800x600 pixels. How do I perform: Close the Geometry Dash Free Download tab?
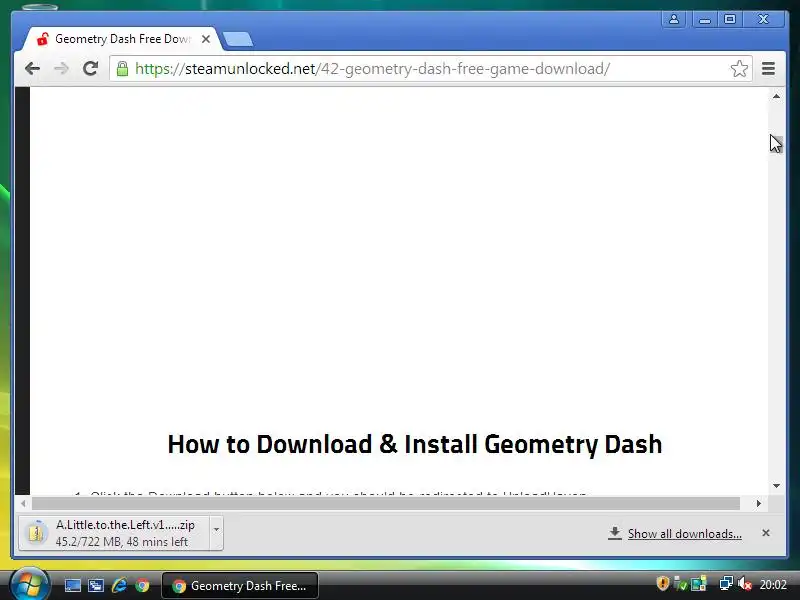point(206,39)
